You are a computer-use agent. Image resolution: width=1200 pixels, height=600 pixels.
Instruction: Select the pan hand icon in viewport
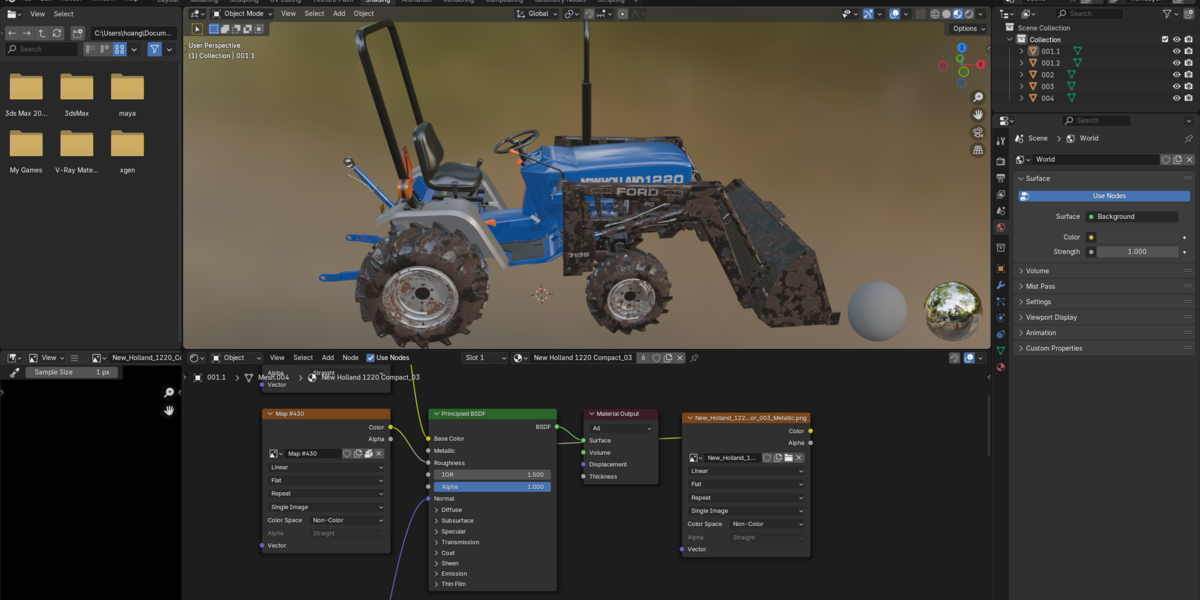[x=977, y=114]
